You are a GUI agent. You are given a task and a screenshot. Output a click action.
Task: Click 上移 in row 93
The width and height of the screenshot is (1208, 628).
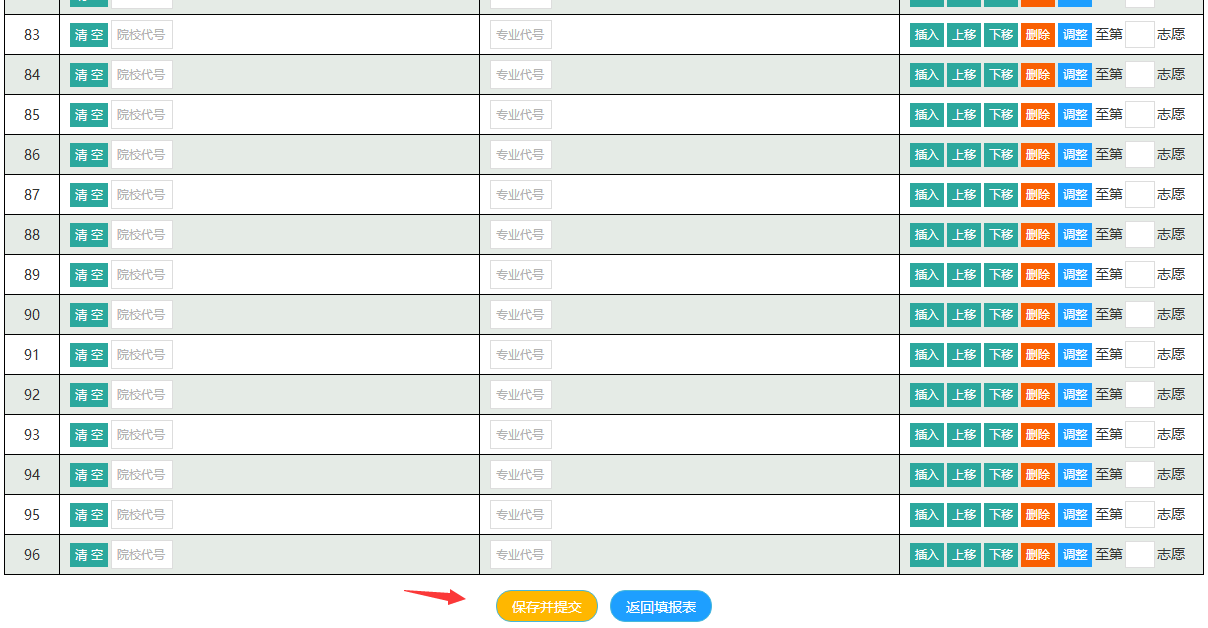964,435
